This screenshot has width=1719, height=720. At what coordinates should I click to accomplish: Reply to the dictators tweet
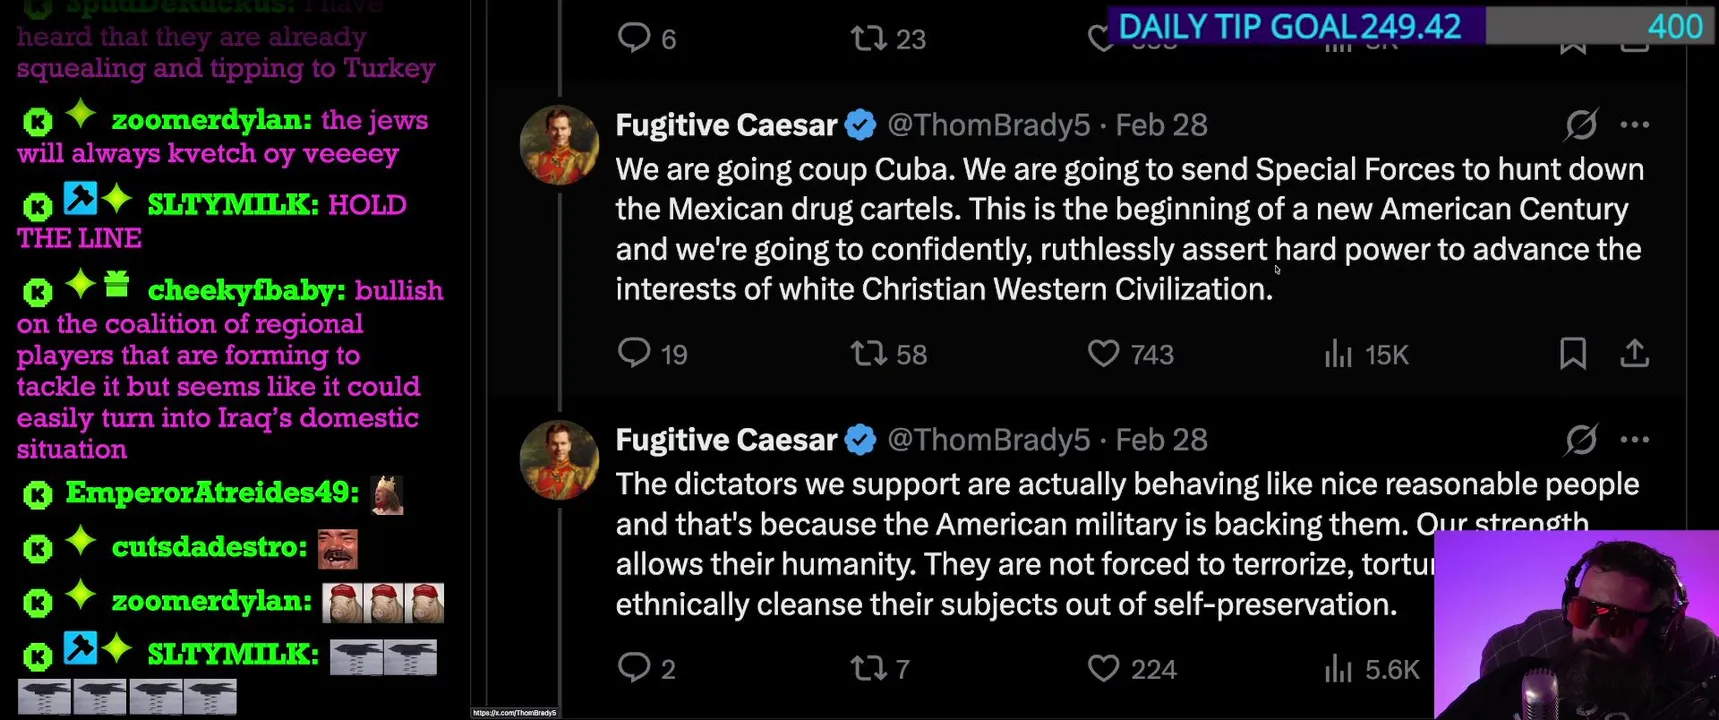point(634,668)
